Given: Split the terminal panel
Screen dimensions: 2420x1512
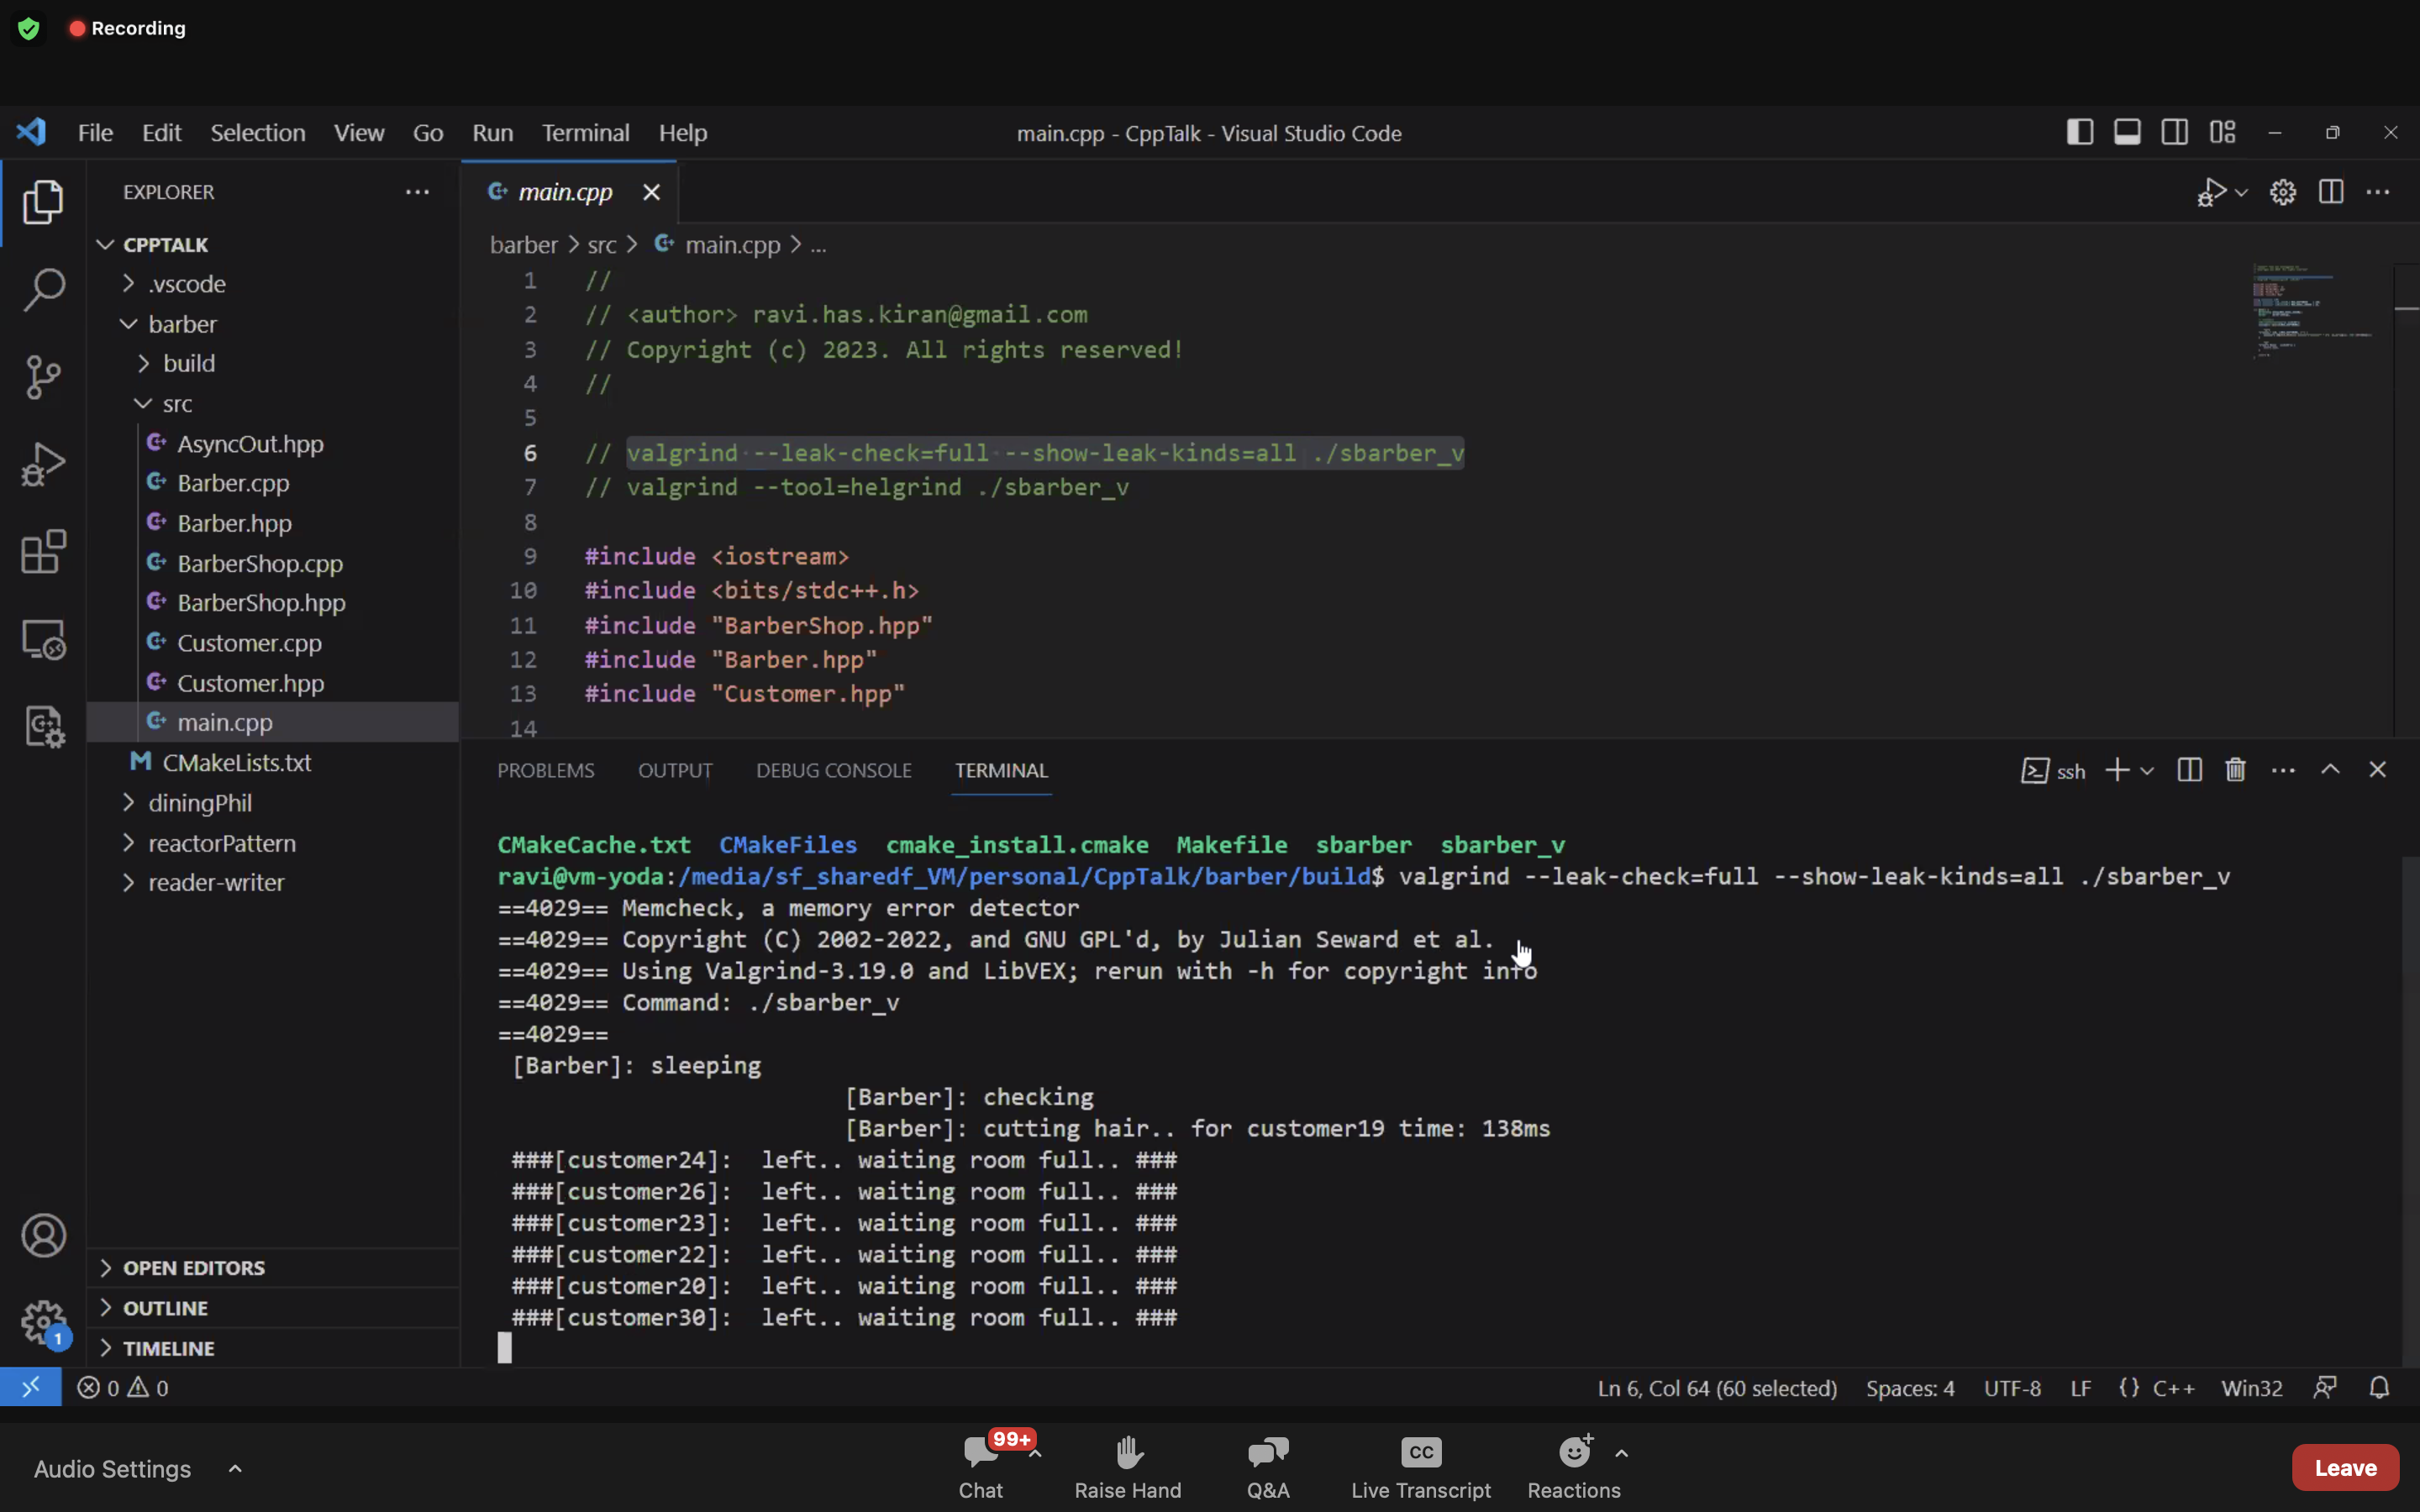Looking at the screenshot, I should point(2189,770).
